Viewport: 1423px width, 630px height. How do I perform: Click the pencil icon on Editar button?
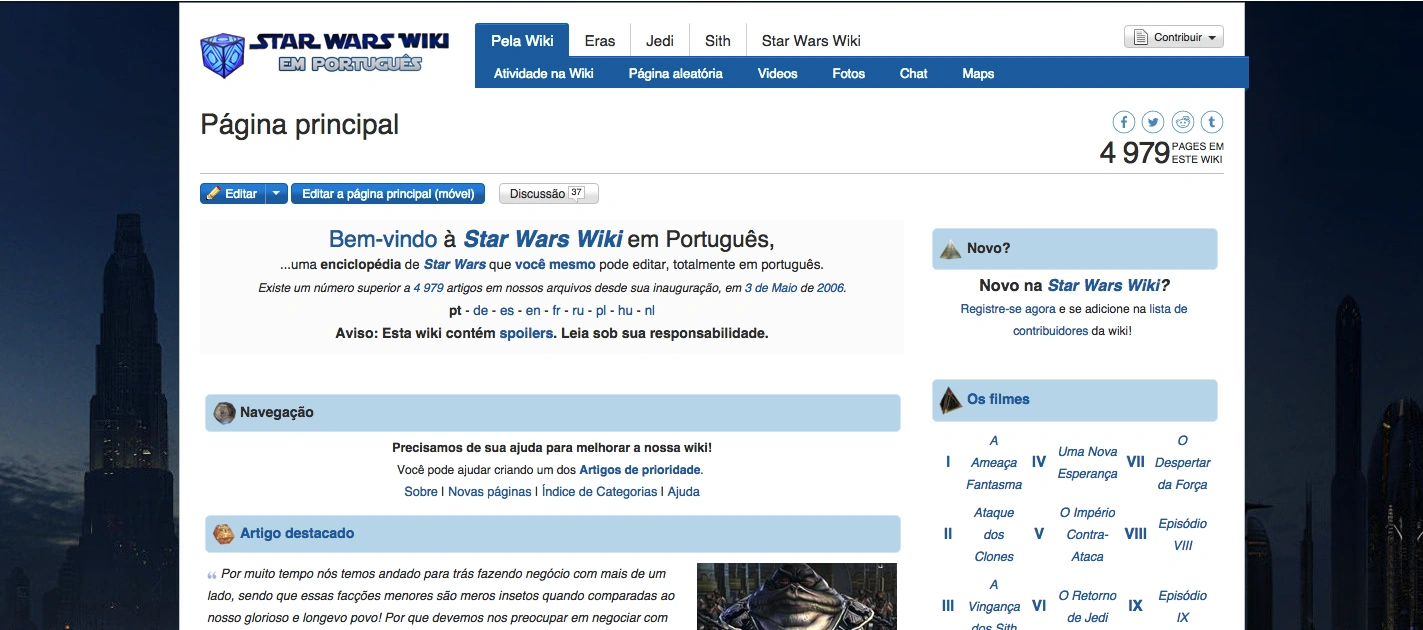click(213, 194)
